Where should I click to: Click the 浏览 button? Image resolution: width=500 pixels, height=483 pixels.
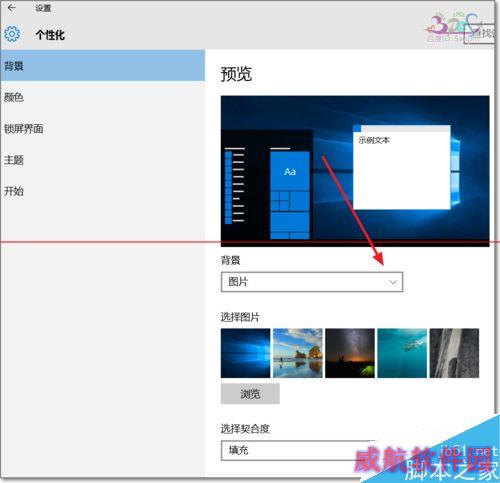click(x=250, y=394)
